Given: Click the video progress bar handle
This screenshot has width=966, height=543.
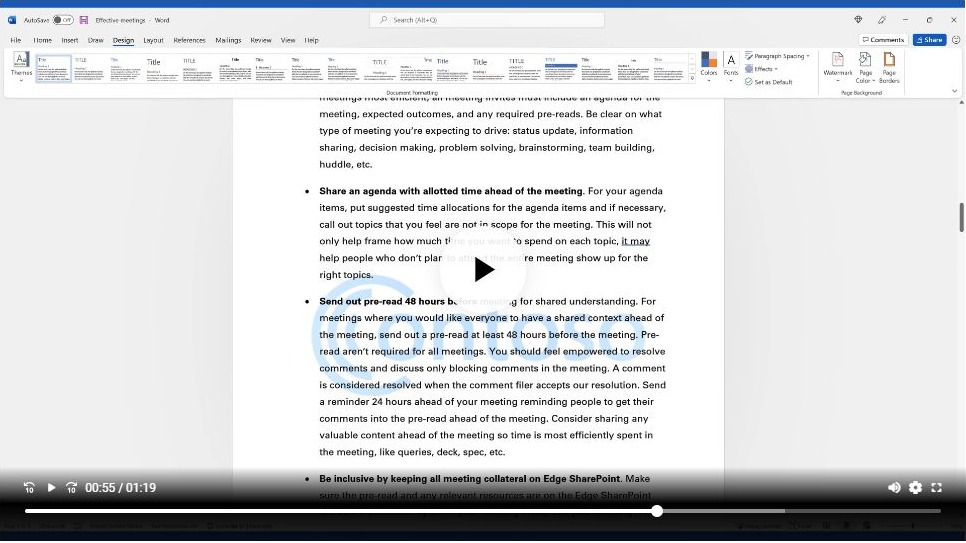Looking at the screenshot, I should coord(657,511).
